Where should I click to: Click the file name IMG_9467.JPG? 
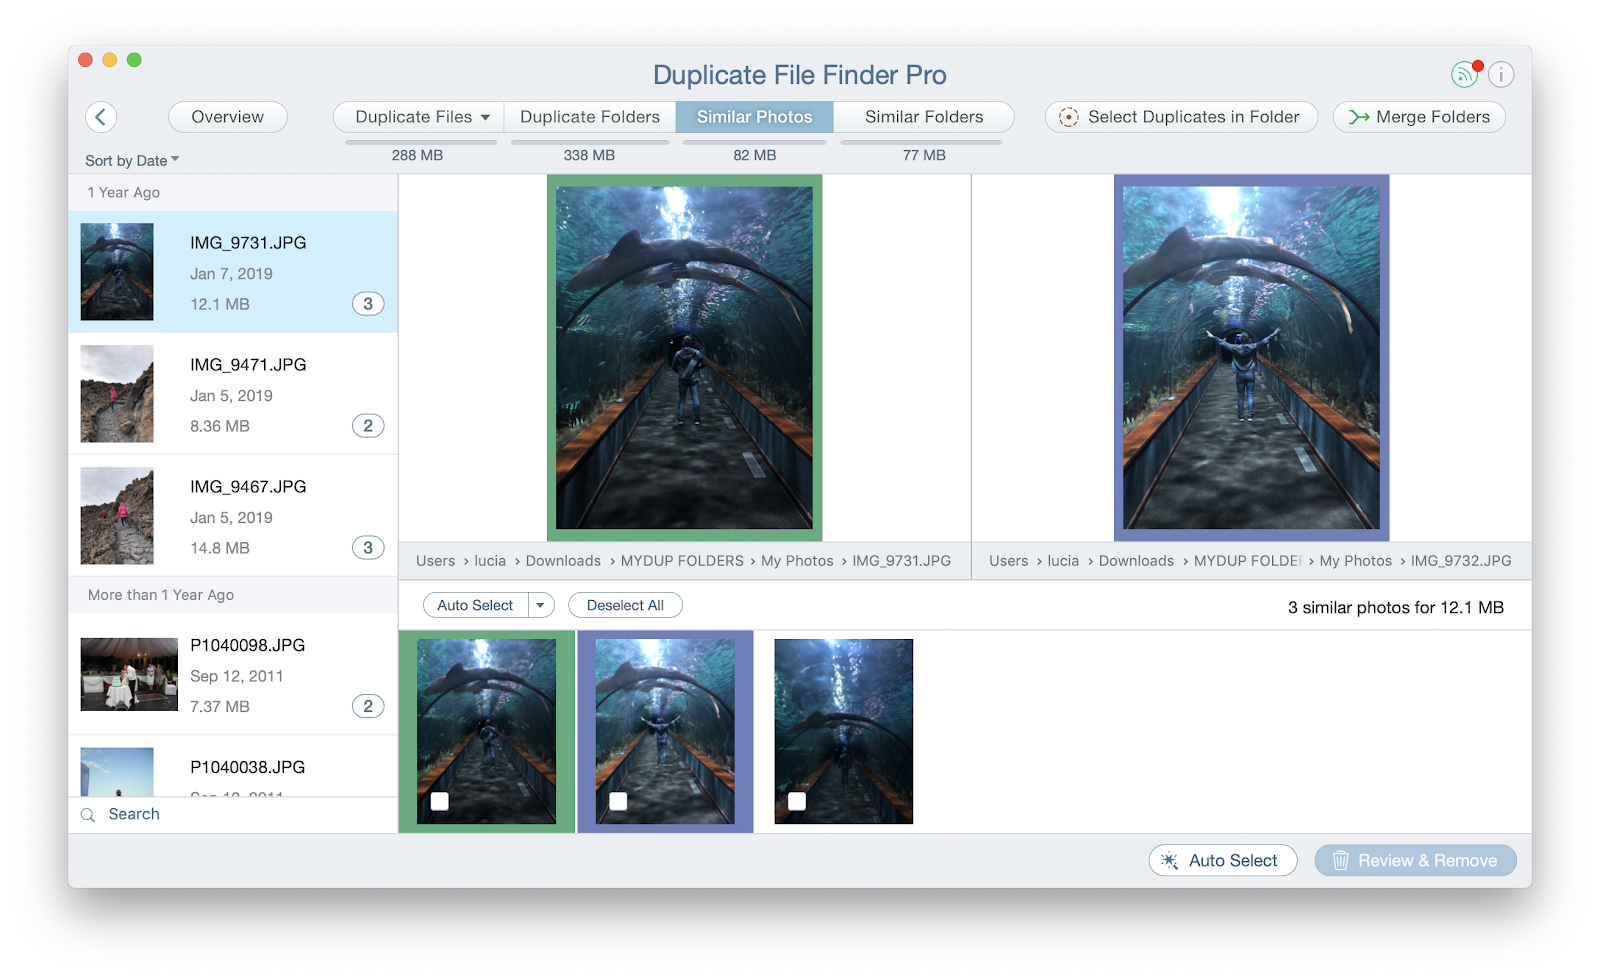click(x=248, y=487)
